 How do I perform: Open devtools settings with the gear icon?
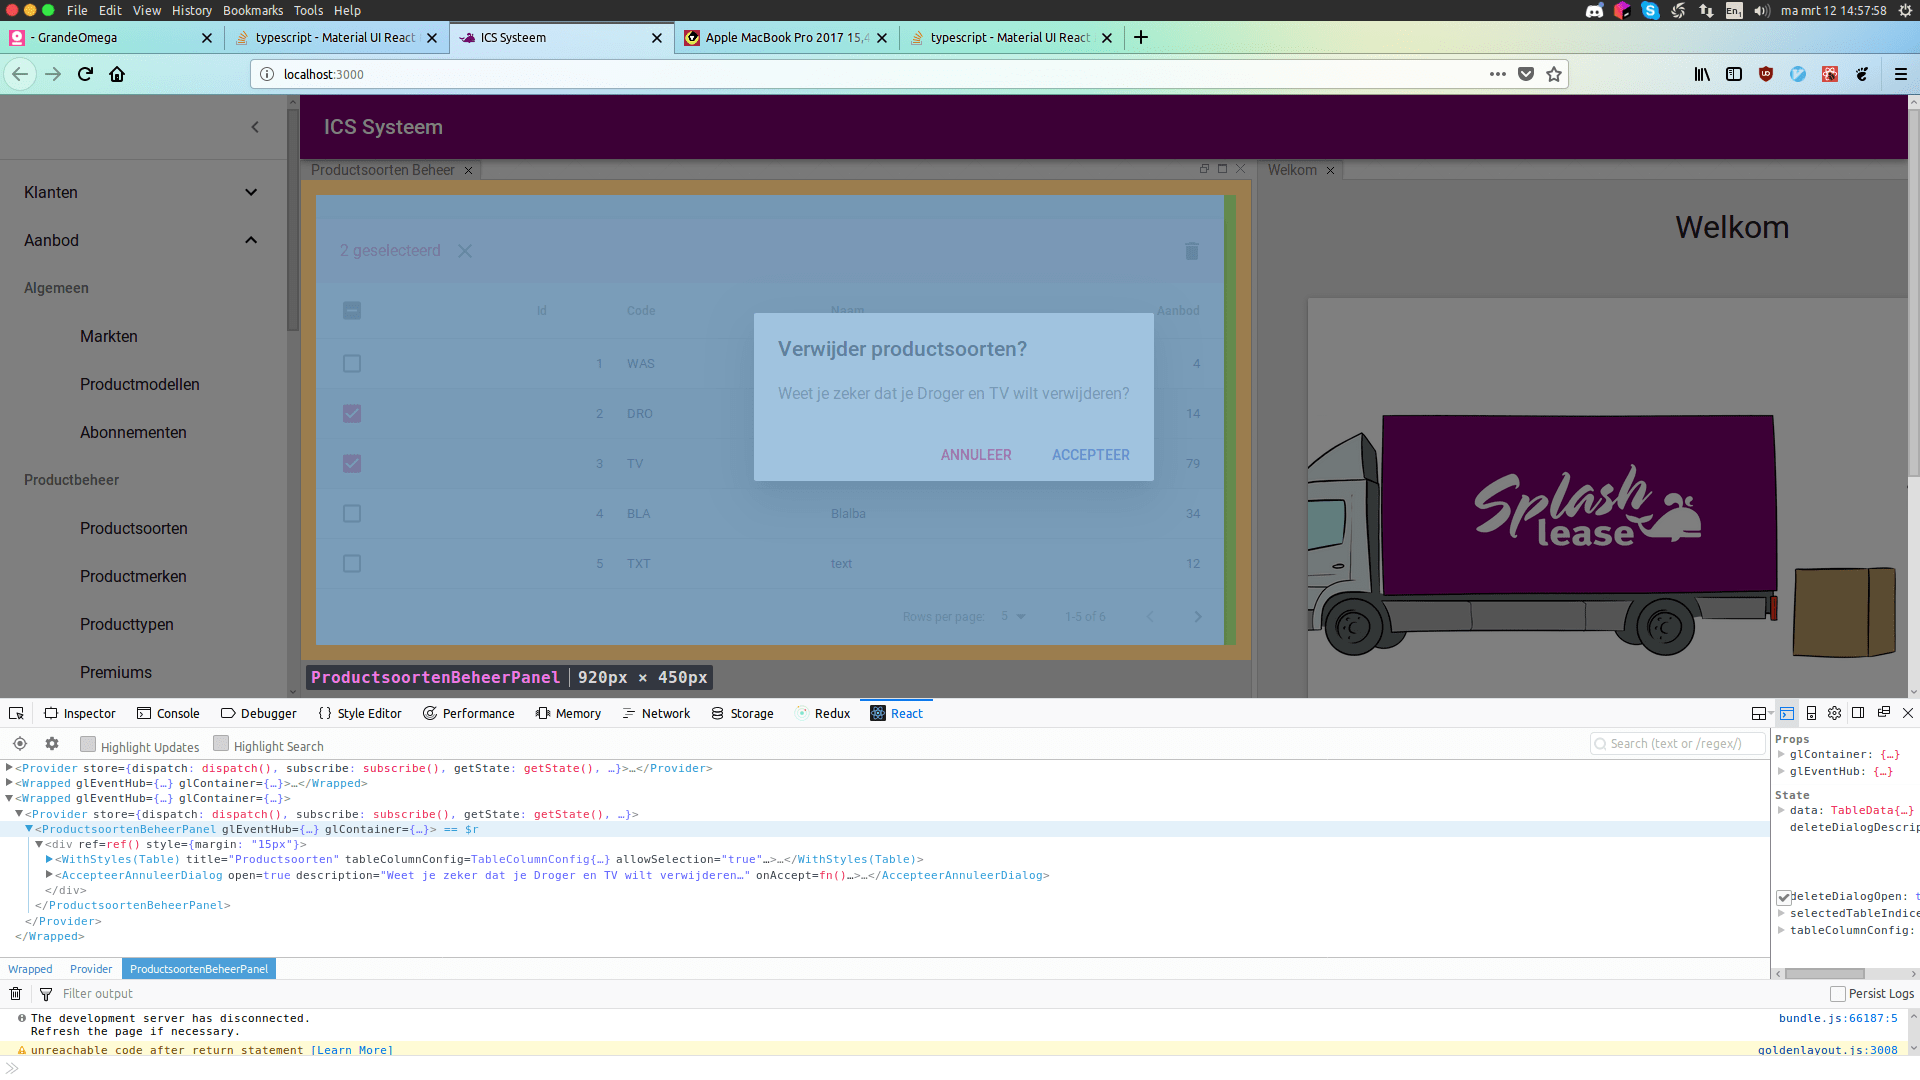(1834, 713)
